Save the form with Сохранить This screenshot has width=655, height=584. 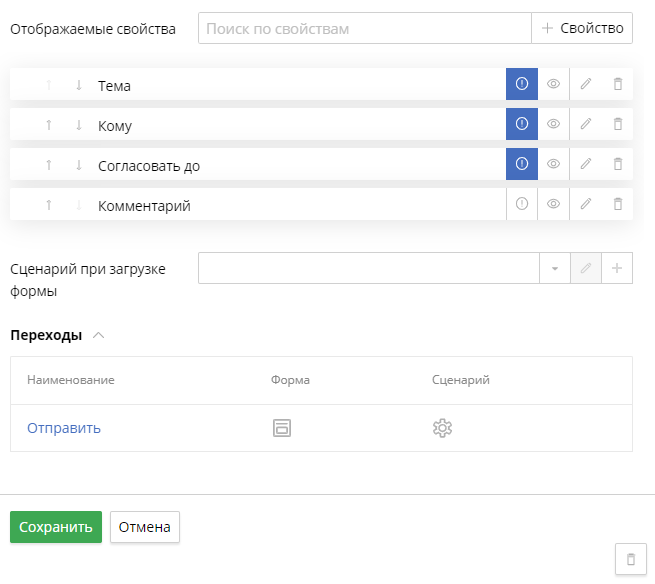click(x=56, y=527)
